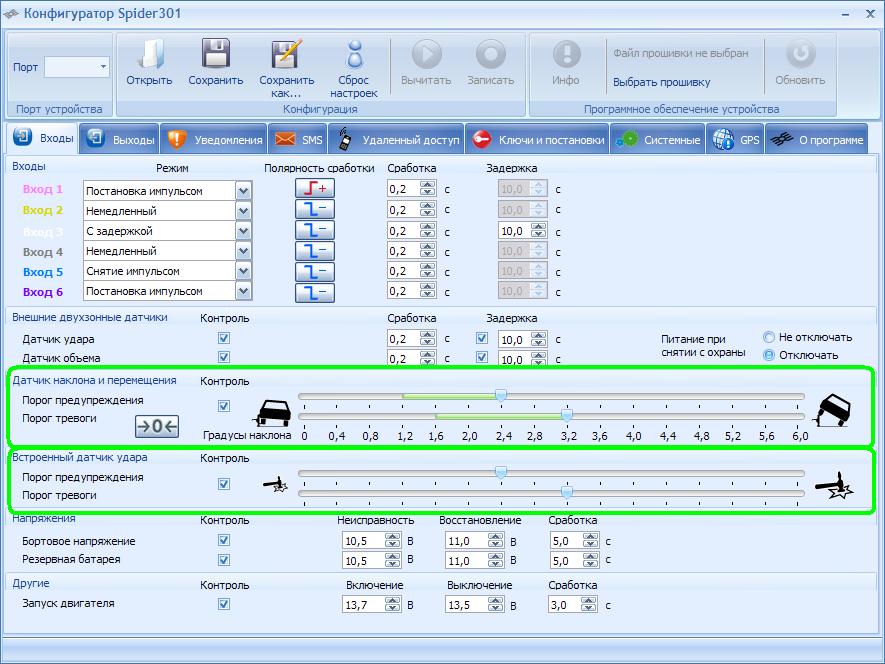Click the polarity icon for Вход 3

tap(314, 230)
